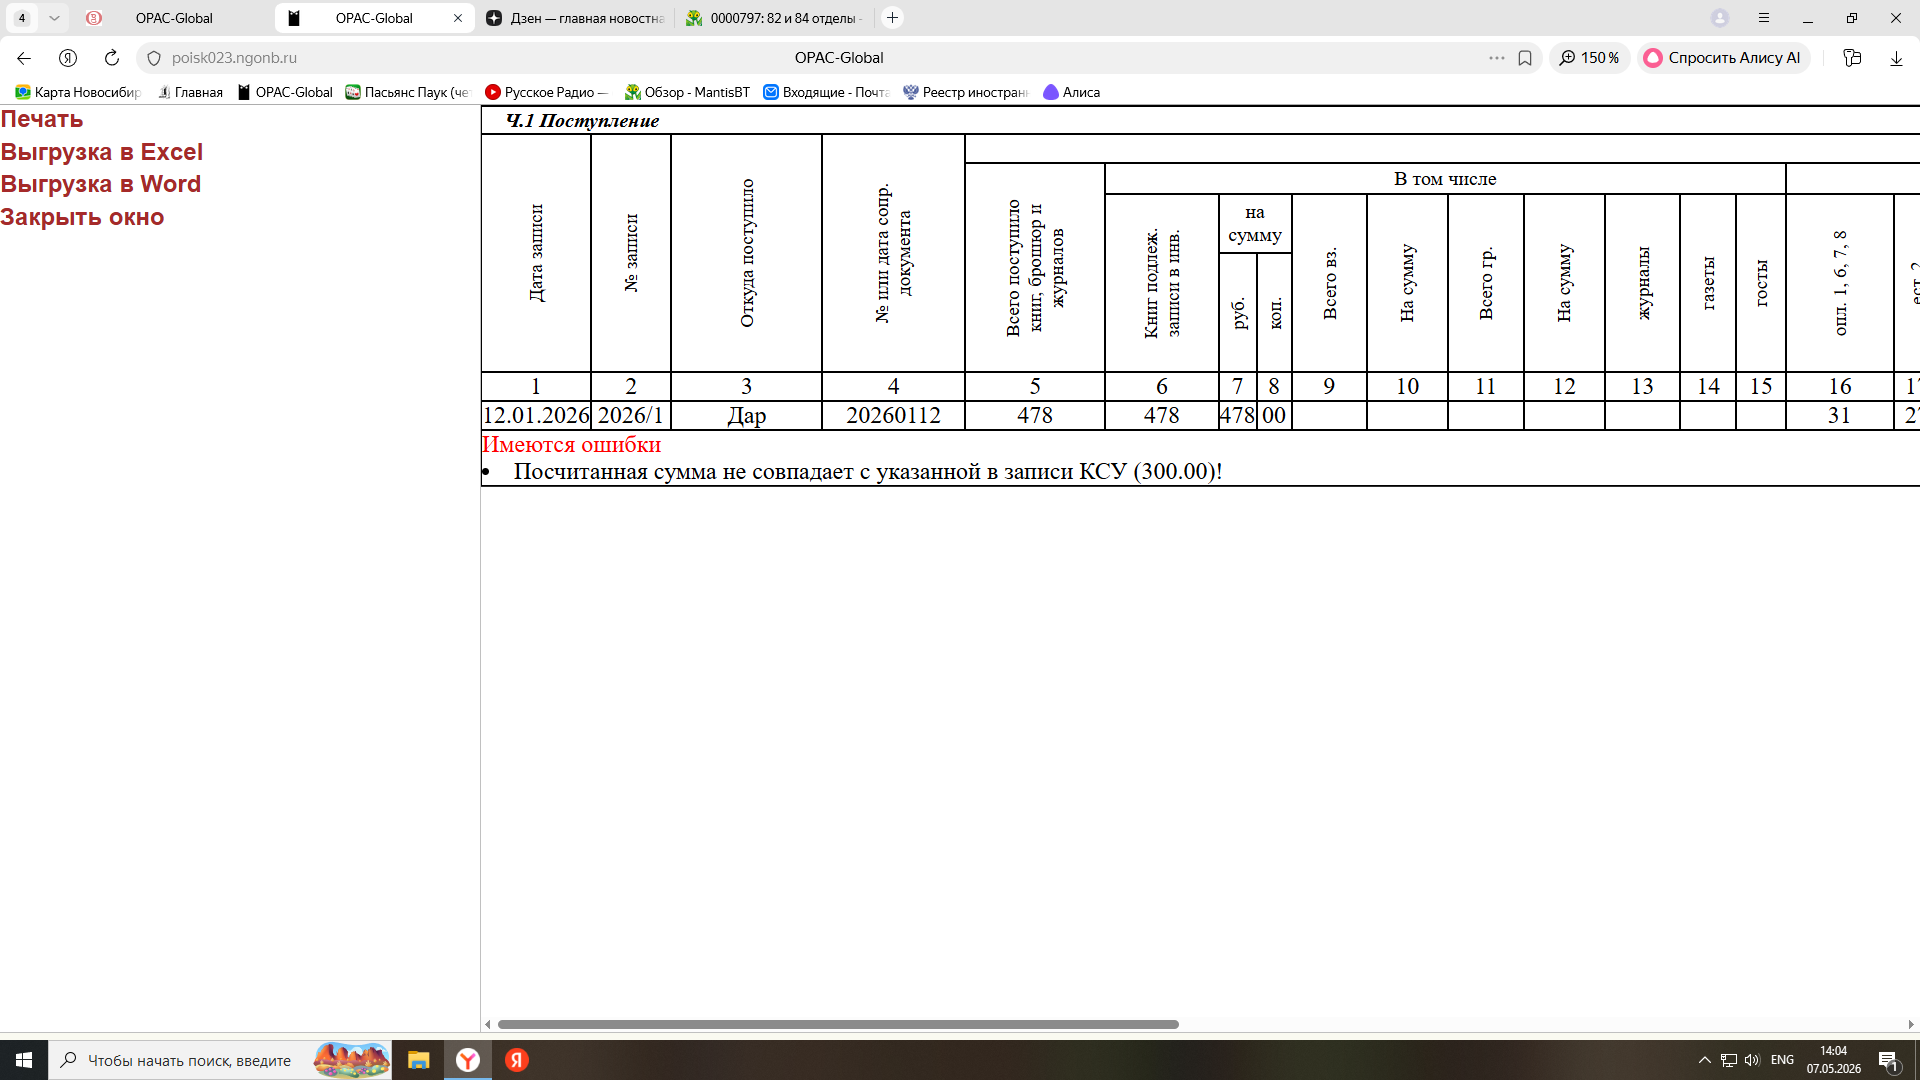
Task: Click the horizontal scrollbar thumb under the table
Action: pos(838,1024)
